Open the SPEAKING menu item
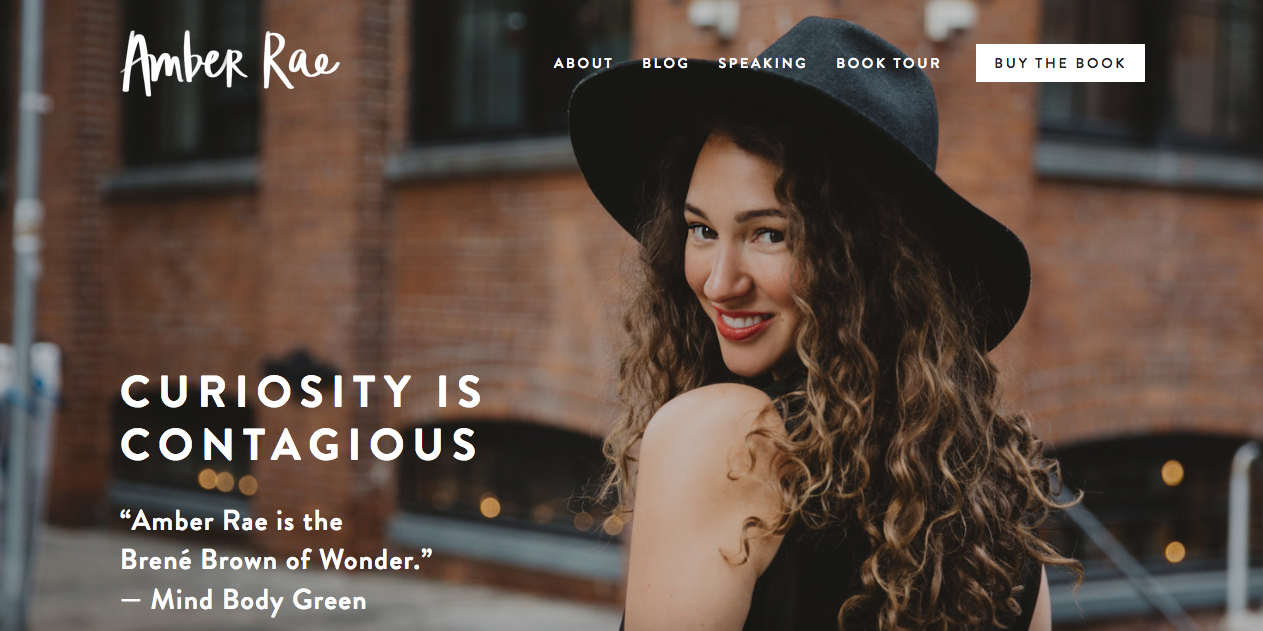This screenshot has height=631, width=1263. point(762,63)
